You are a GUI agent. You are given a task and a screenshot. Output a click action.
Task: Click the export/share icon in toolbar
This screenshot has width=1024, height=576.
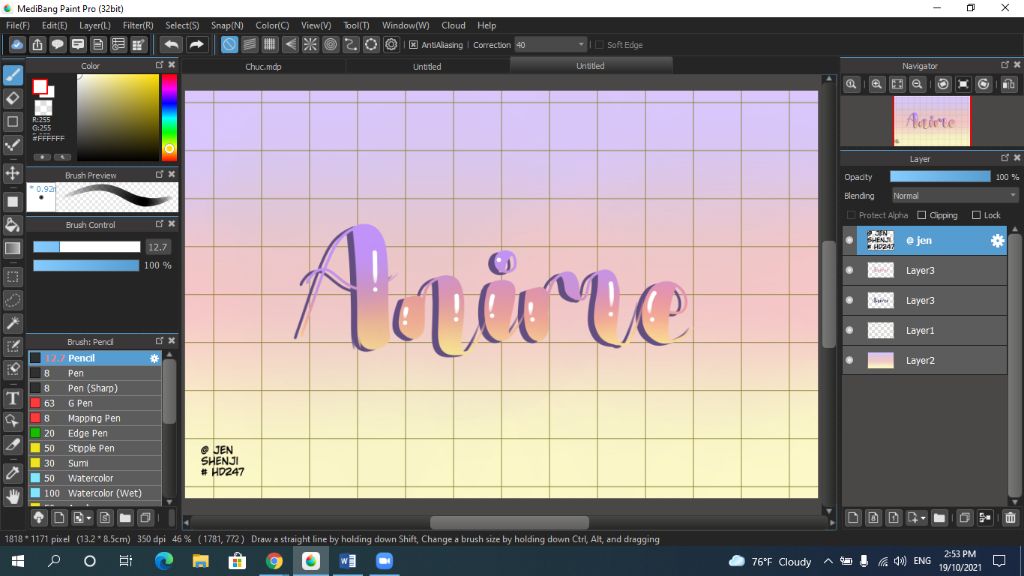pyautogui.click(x=37, y=44)
